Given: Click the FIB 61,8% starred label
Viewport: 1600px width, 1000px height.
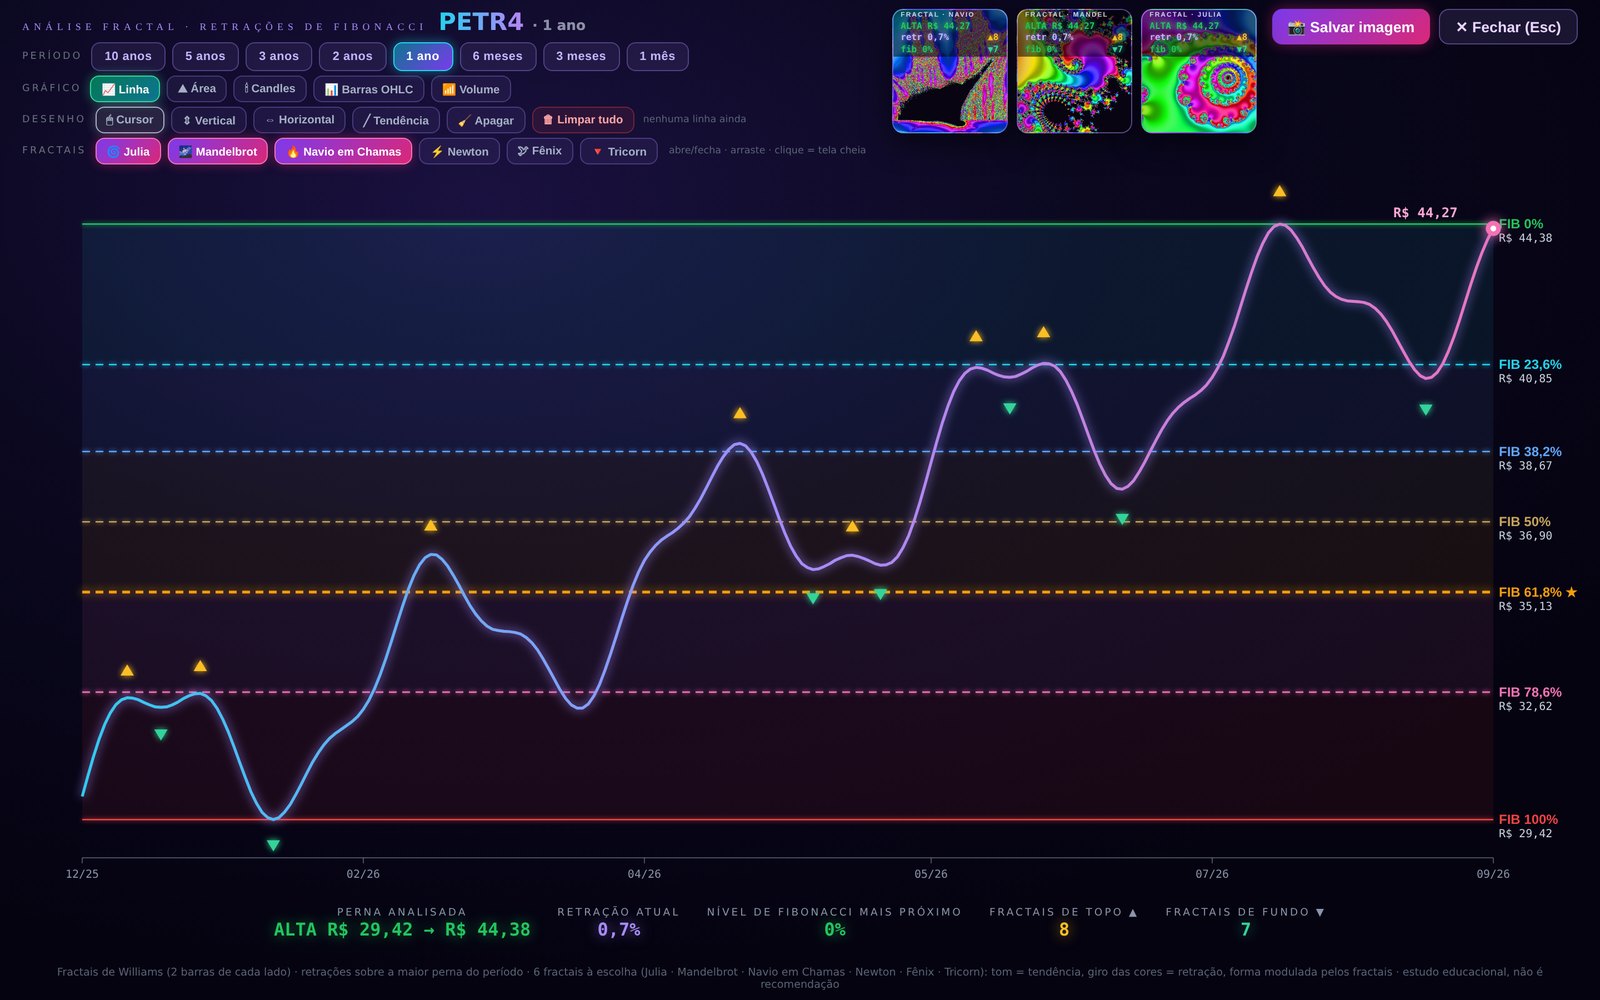Looking at the screenshot, I should (x=1538, y=592).
